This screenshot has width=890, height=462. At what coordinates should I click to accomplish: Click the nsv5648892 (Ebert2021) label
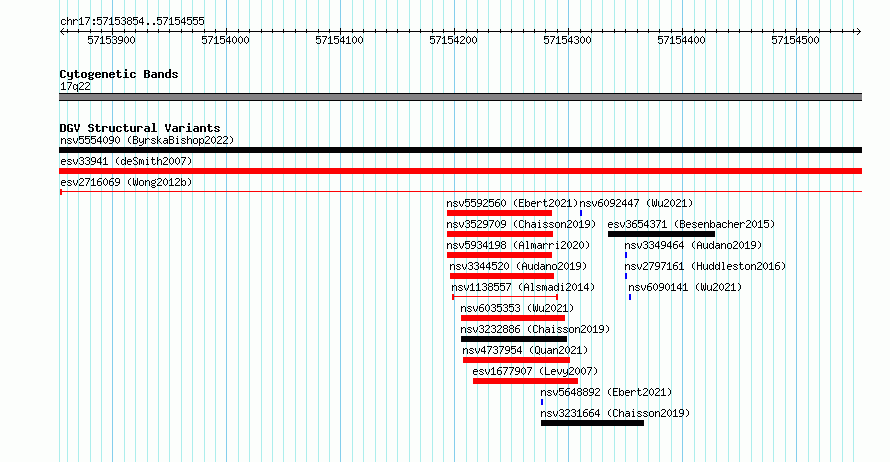[606, 392]
